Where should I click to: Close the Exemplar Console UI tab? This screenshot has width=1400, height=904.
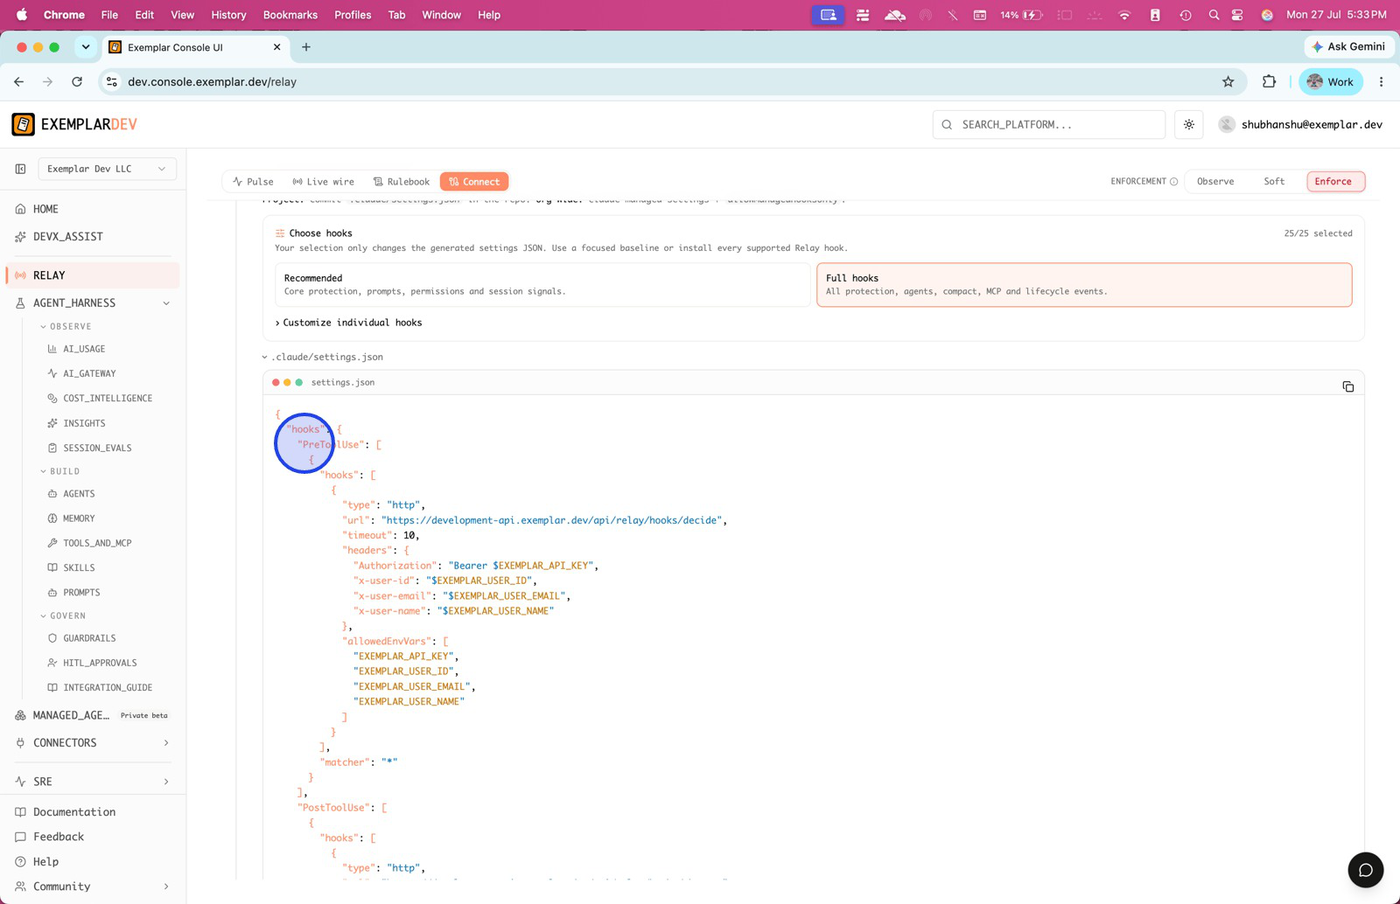click(x=277, y=47)
